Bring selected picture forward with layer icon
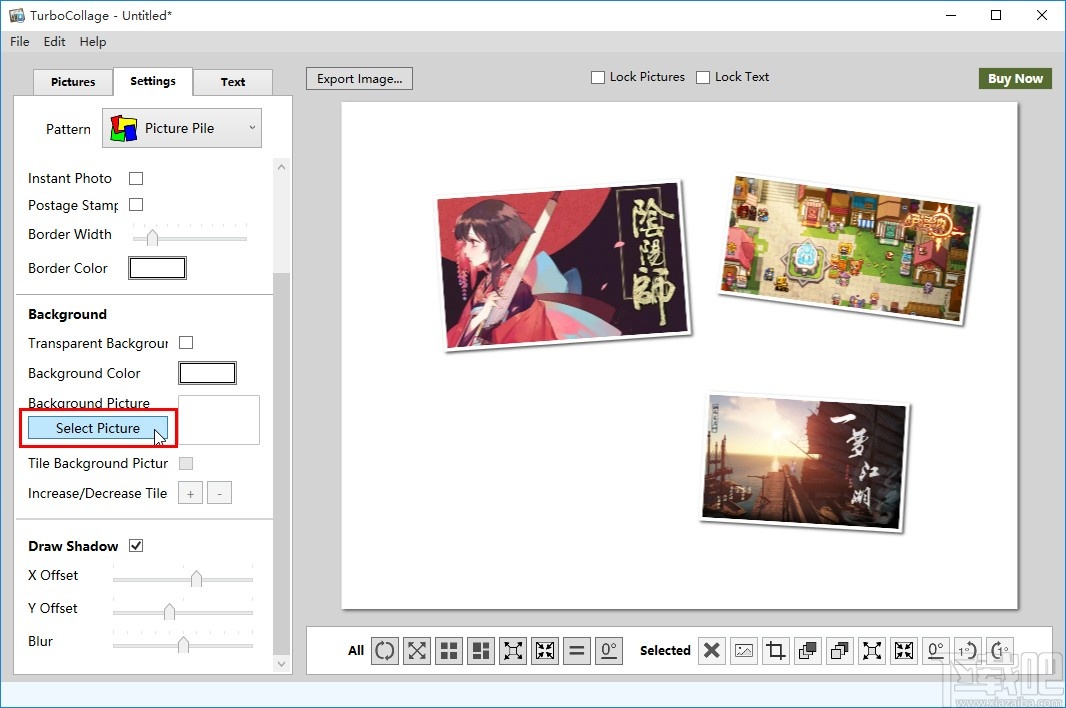Viewport: 1066px width, 708px height. pyautogui.click(x=807, y=650)
